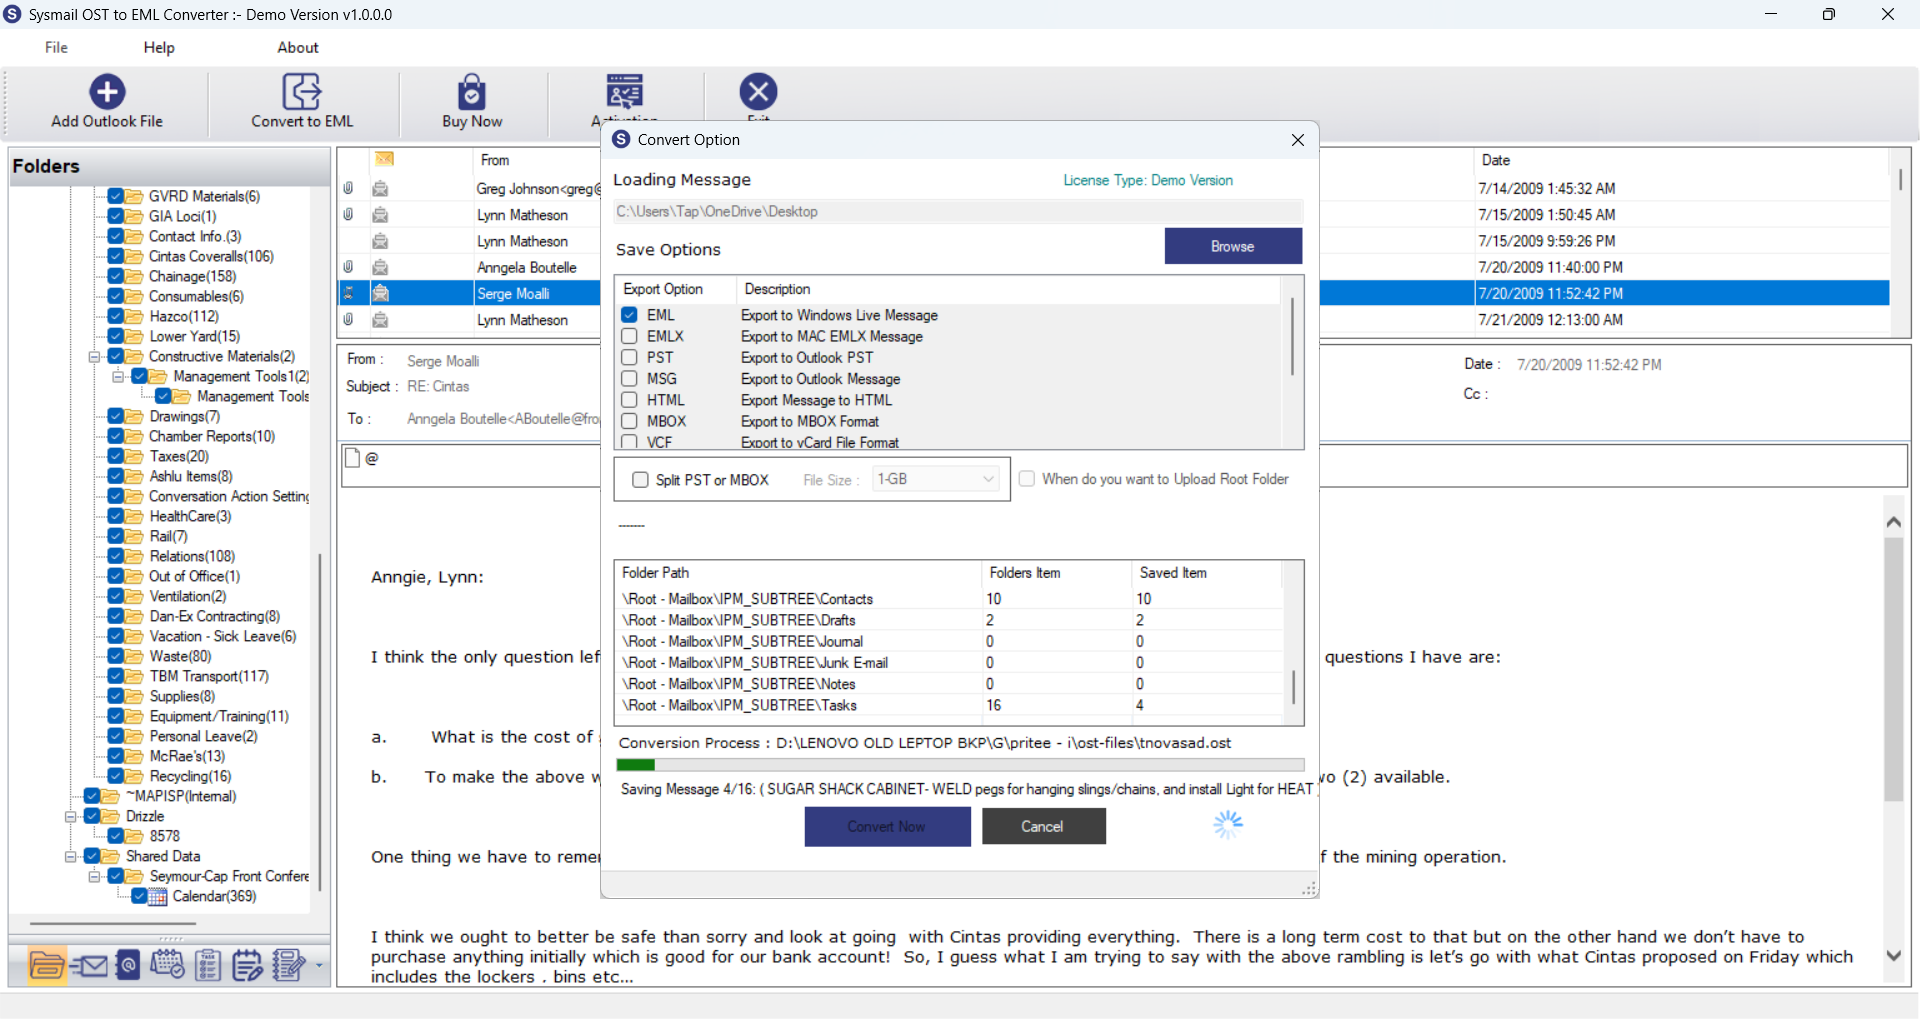Screen dimensions: 1920x1020
Task: Click the attachment file icon in preview pane
Action: tap(352, 458)
